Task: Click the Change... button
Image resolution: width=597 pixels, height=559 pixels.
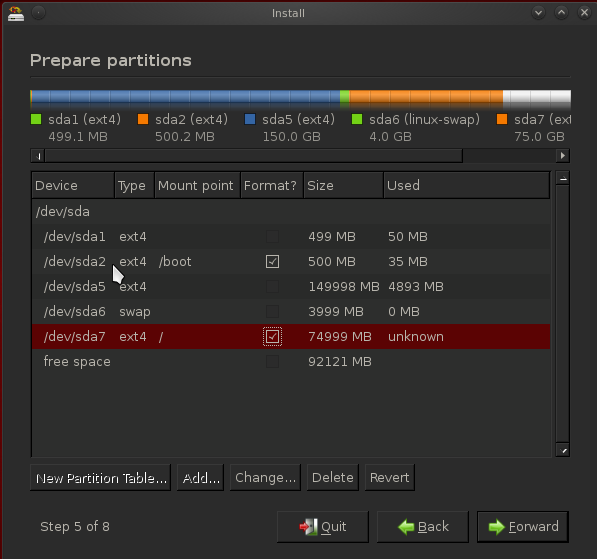Action: point(265,478)
